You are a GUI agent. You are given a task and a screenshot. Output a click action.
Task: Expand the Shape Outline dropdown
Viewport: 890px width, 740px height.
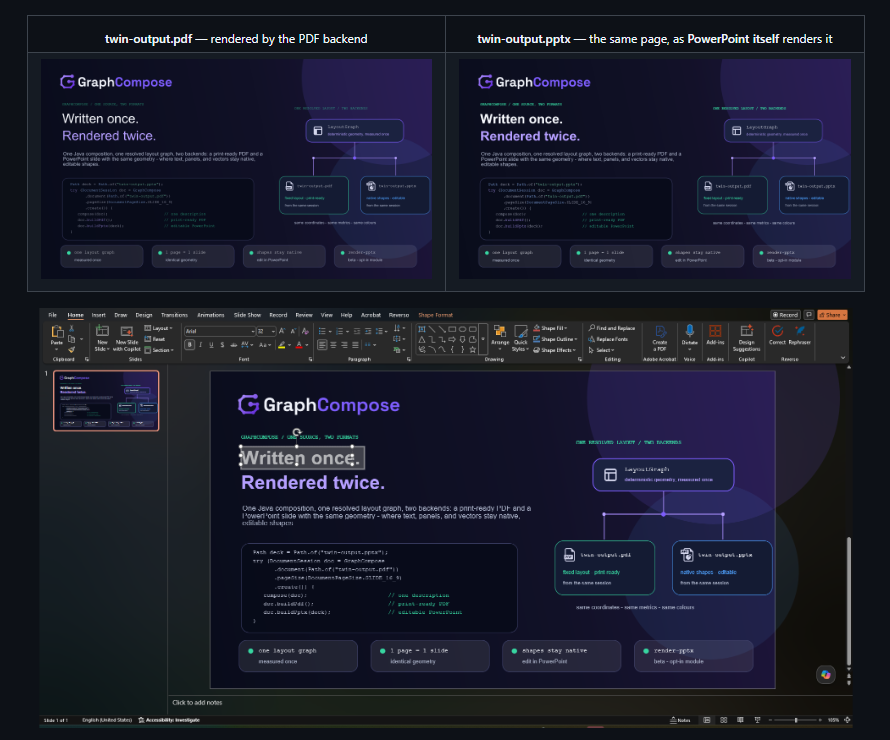click(x=555, y=339)
